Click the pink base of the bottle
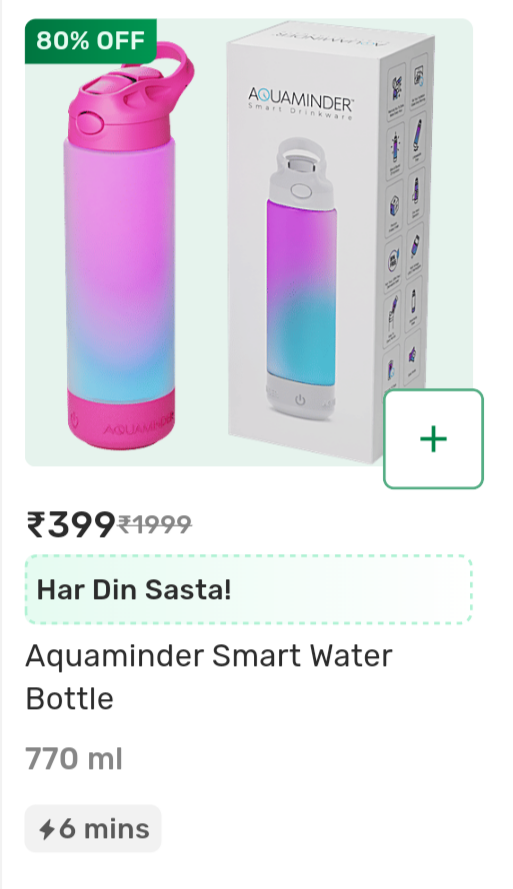Image resolution: width=513 pixels, height=889 pixels. pos(122,418)
